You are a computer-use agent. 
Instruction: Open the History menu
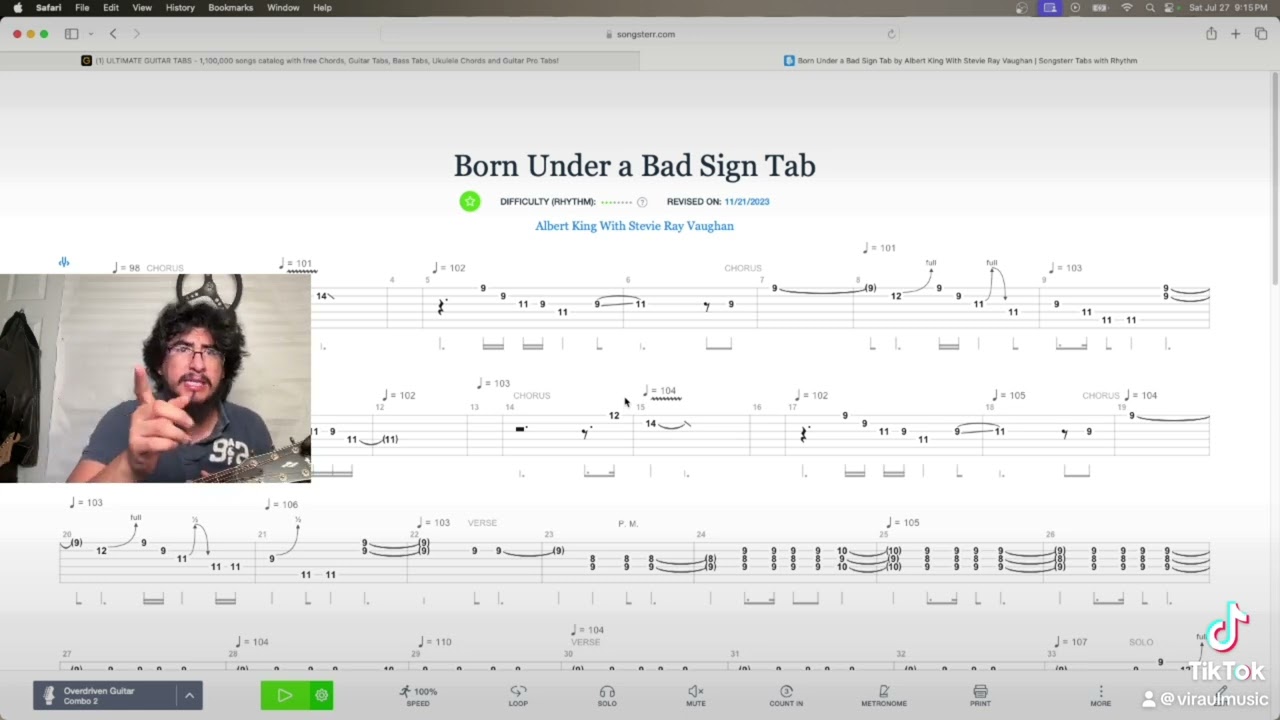[x=180, y=8]
